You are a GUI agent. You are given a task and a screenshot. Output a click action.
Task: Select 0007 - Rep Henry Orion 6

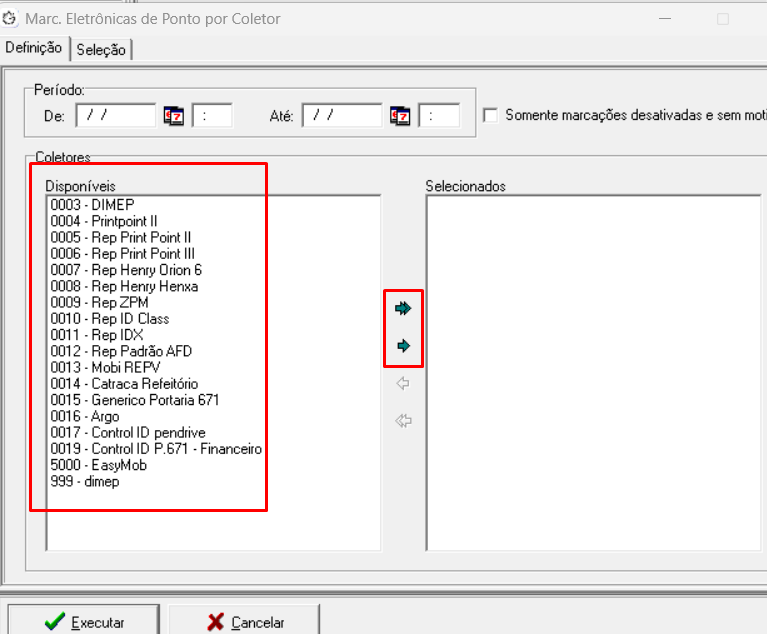[x=126, y=270]
